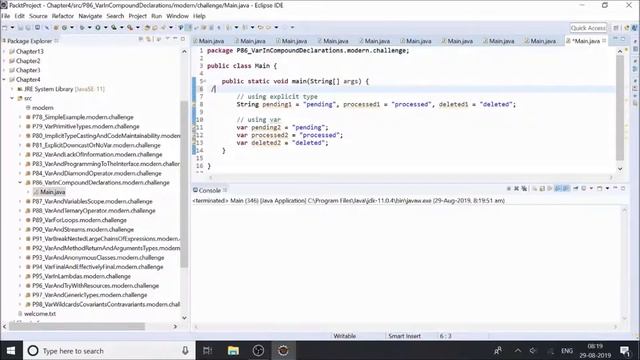Open File Explorer from the taskbar
Screen dimensions: 640x360
point(233,350)
